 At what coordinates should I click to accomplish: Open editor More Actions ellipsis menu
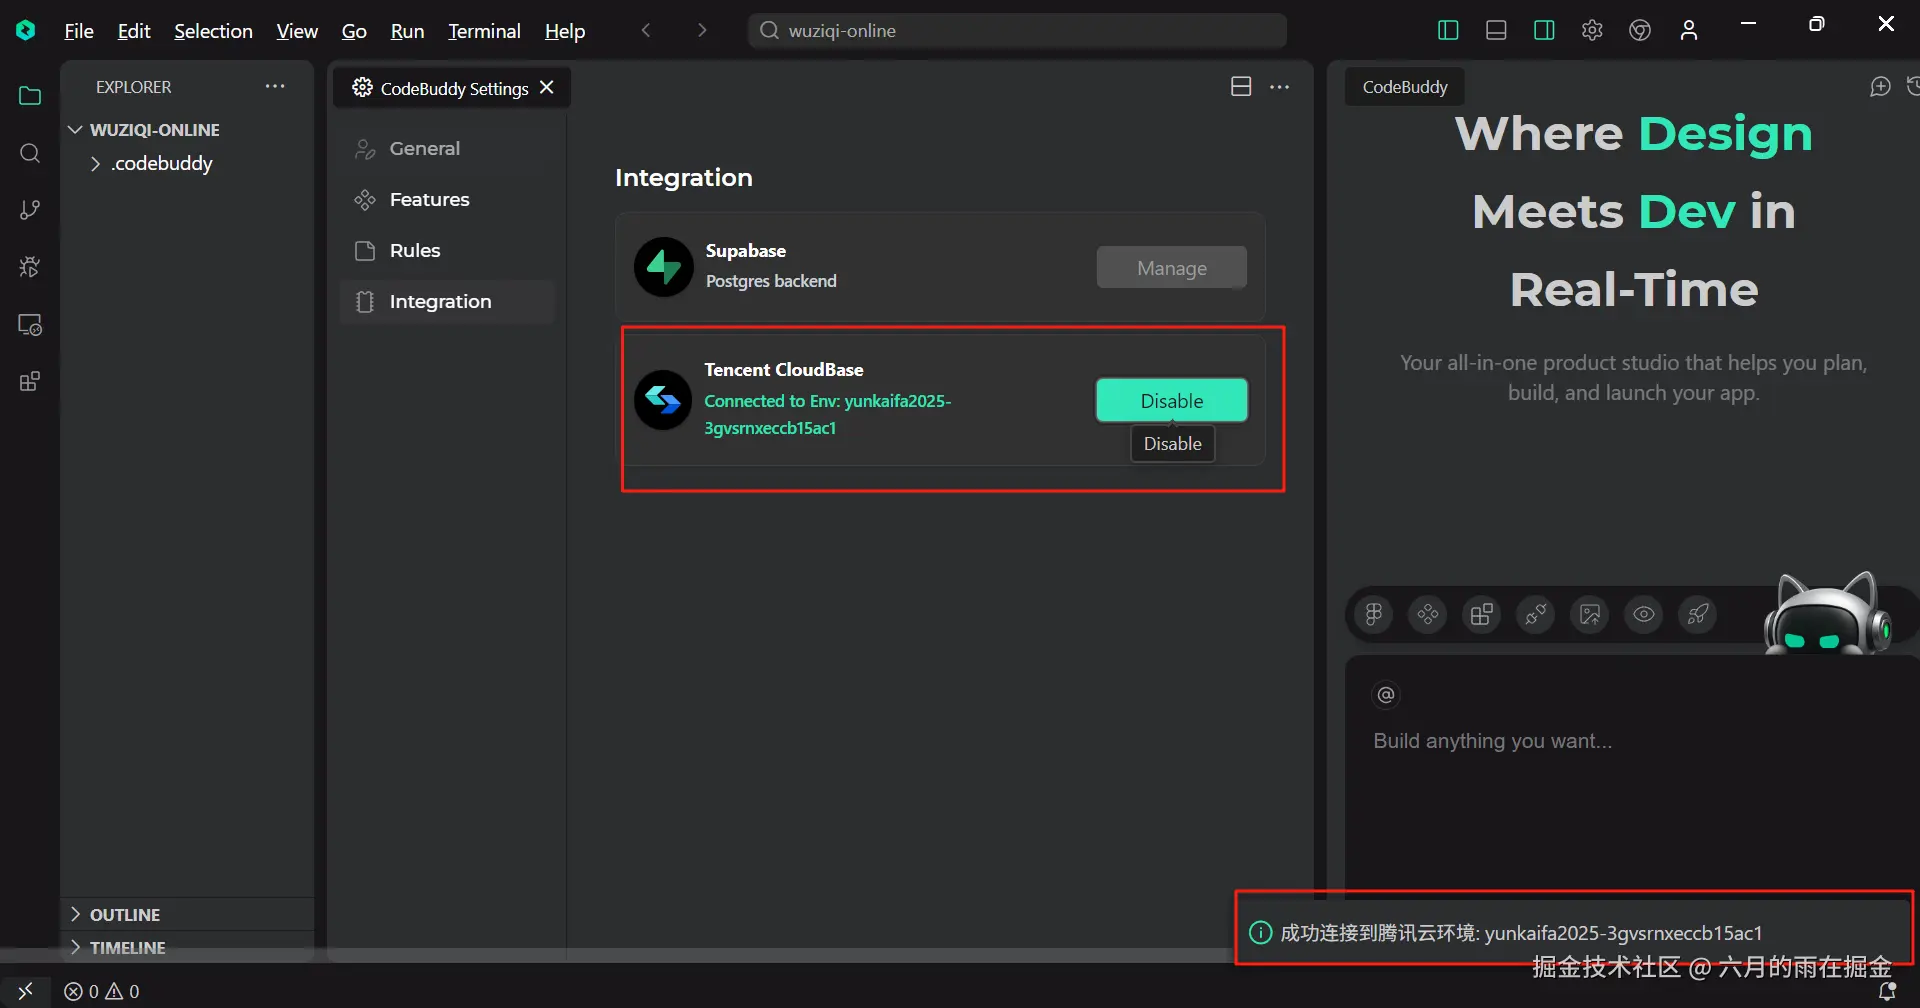tap(1279, 87)
